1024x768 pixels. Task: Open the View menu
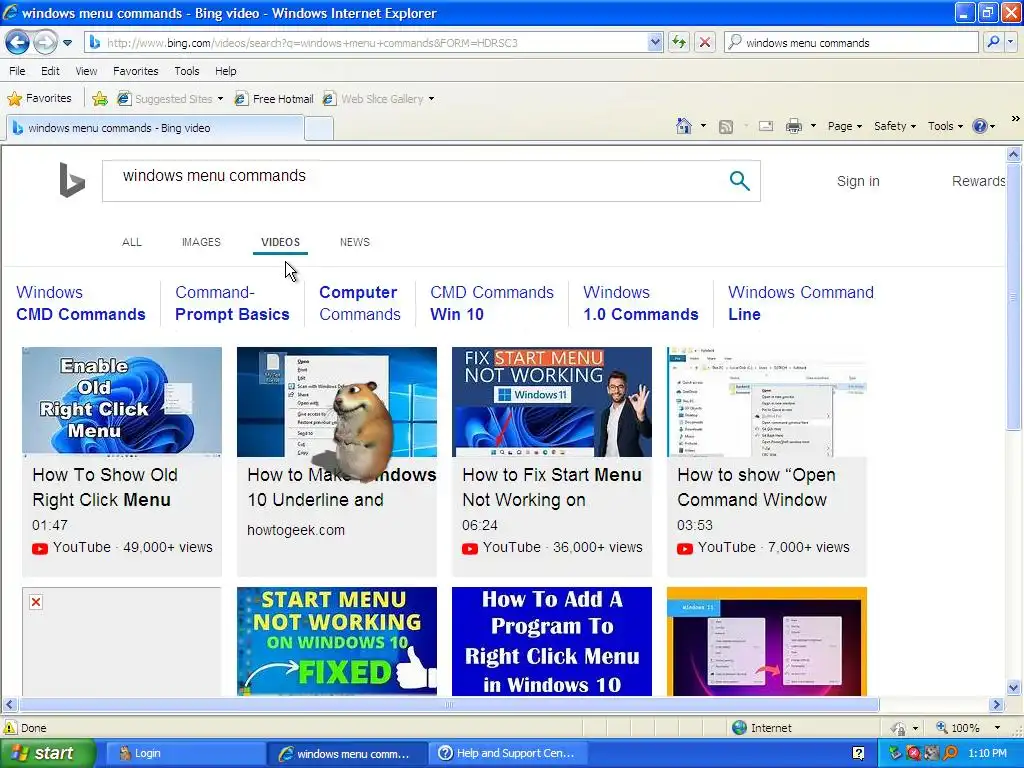pyautogui.click(x=86, y=71)
